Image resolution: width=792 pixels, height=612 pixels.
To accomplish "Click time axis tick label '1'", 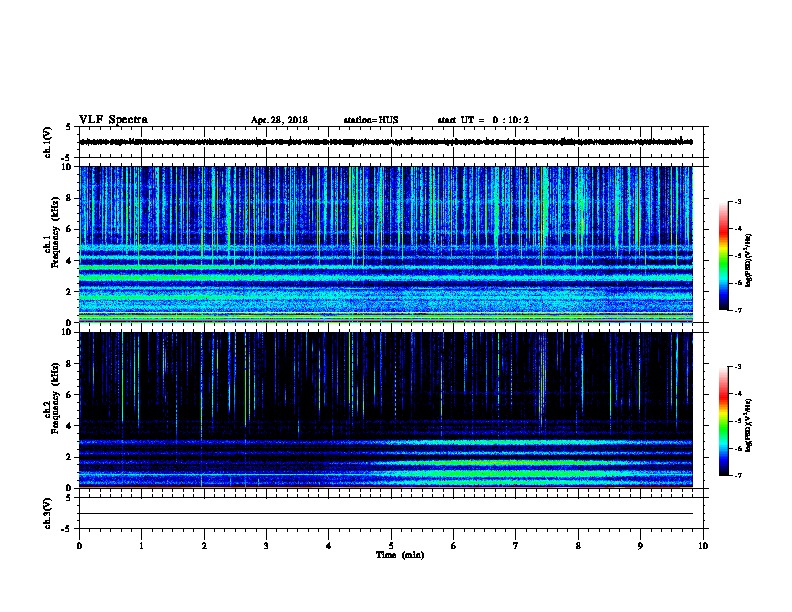I will coord(141,546).
